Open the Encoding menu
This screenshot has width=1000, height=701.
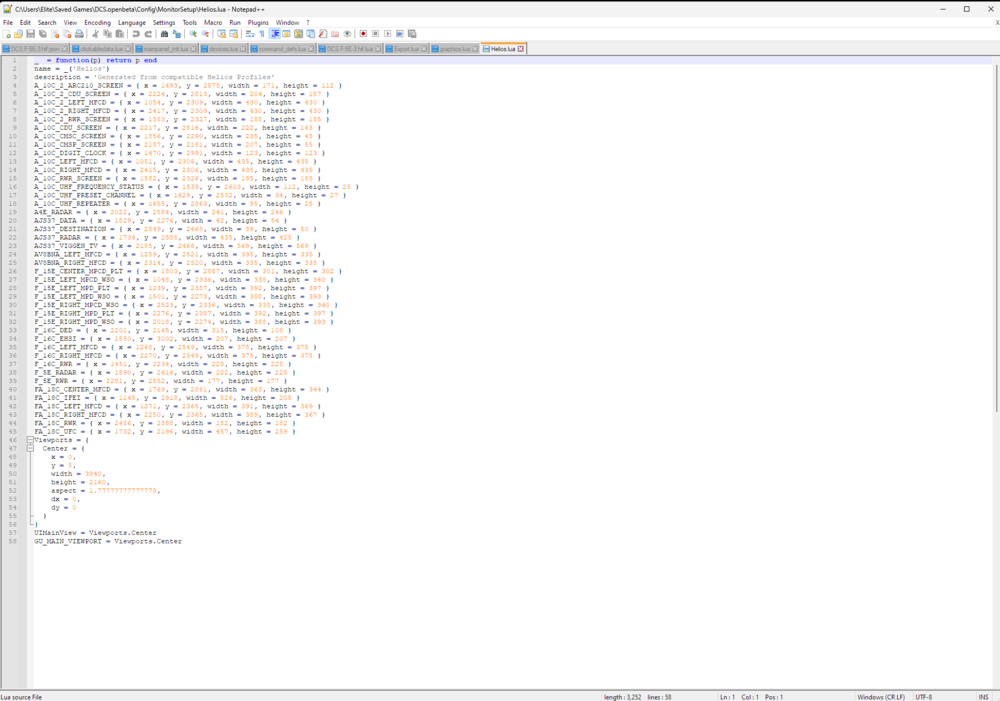[x=97, y=22]
